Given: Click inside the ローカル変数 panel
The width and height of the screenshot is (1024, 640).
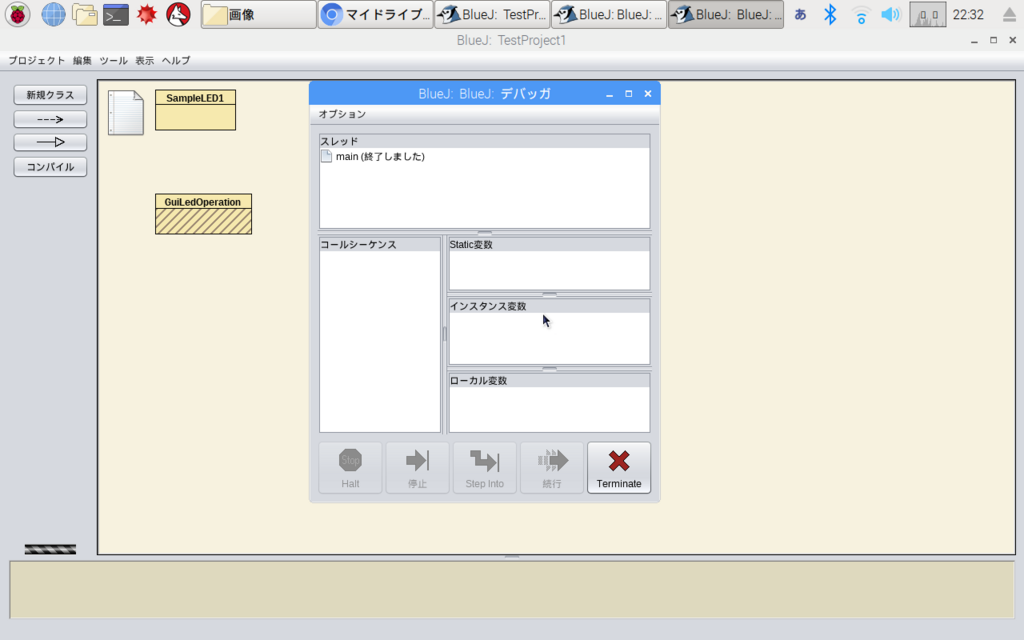Looking at the screenshot, I should [549, 409].
